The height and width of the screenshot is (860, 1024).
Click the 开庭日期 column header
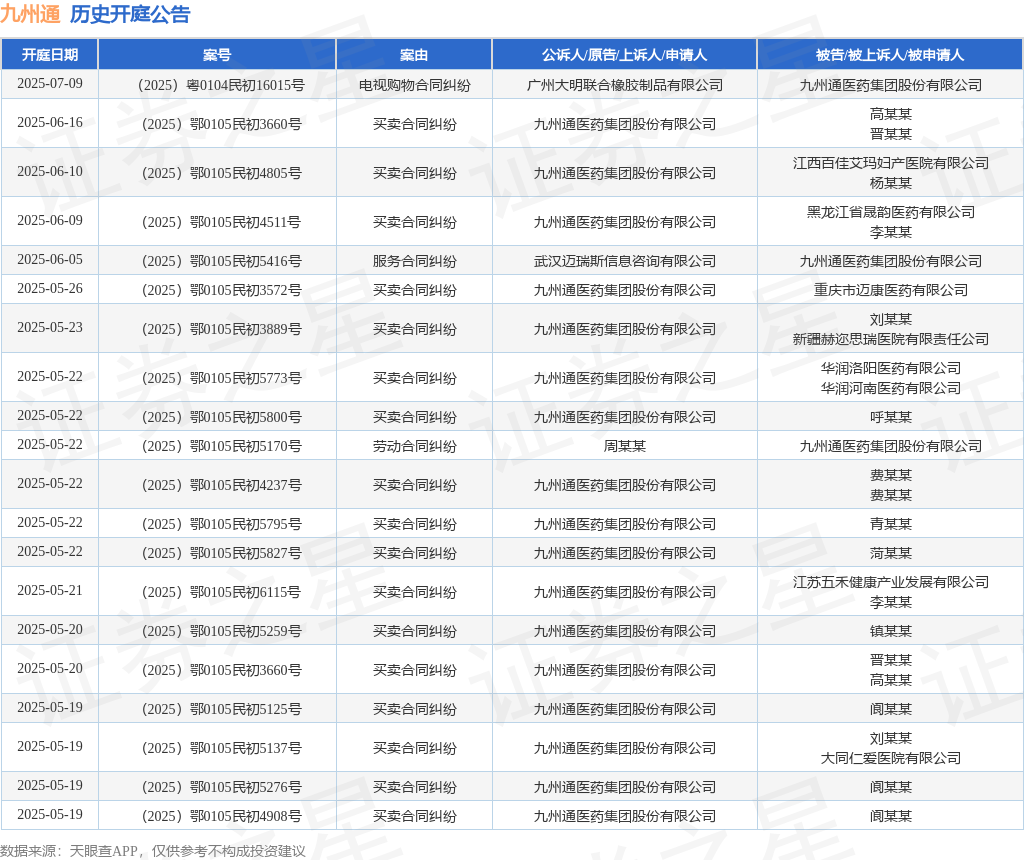[x=50, y=55]
